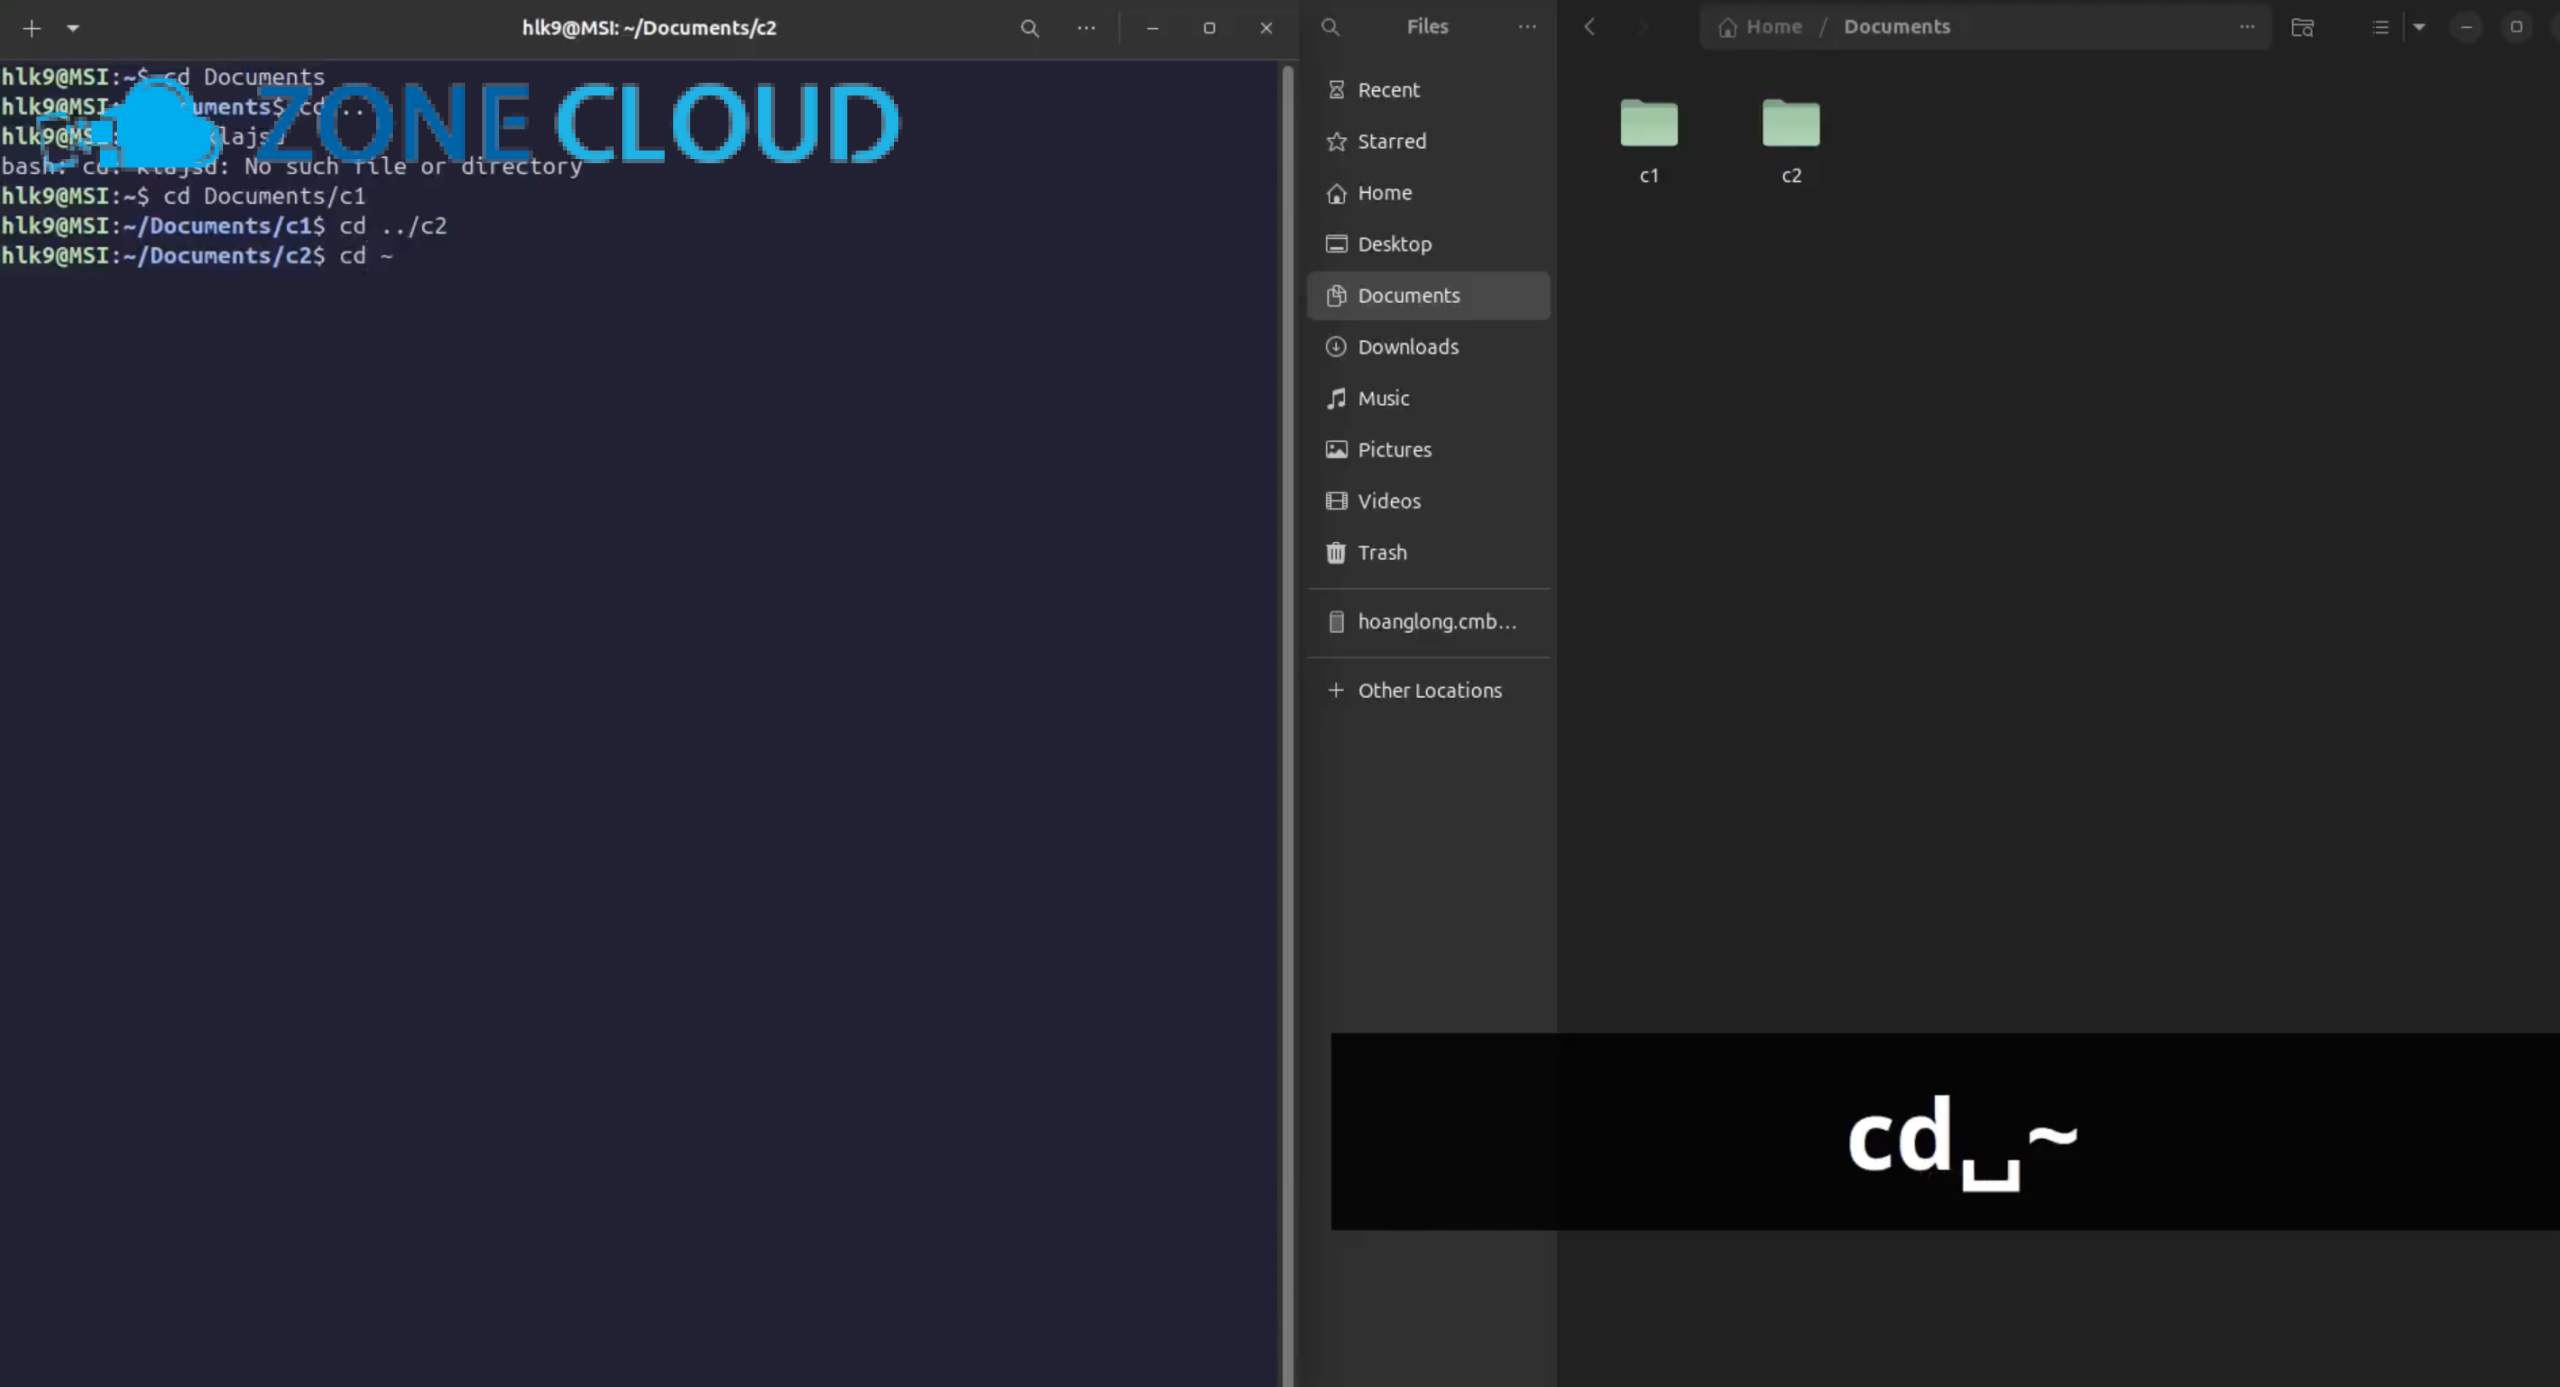Click the Files search icon
This screenshot has height=1387, width=2560.
[1330, 27]
